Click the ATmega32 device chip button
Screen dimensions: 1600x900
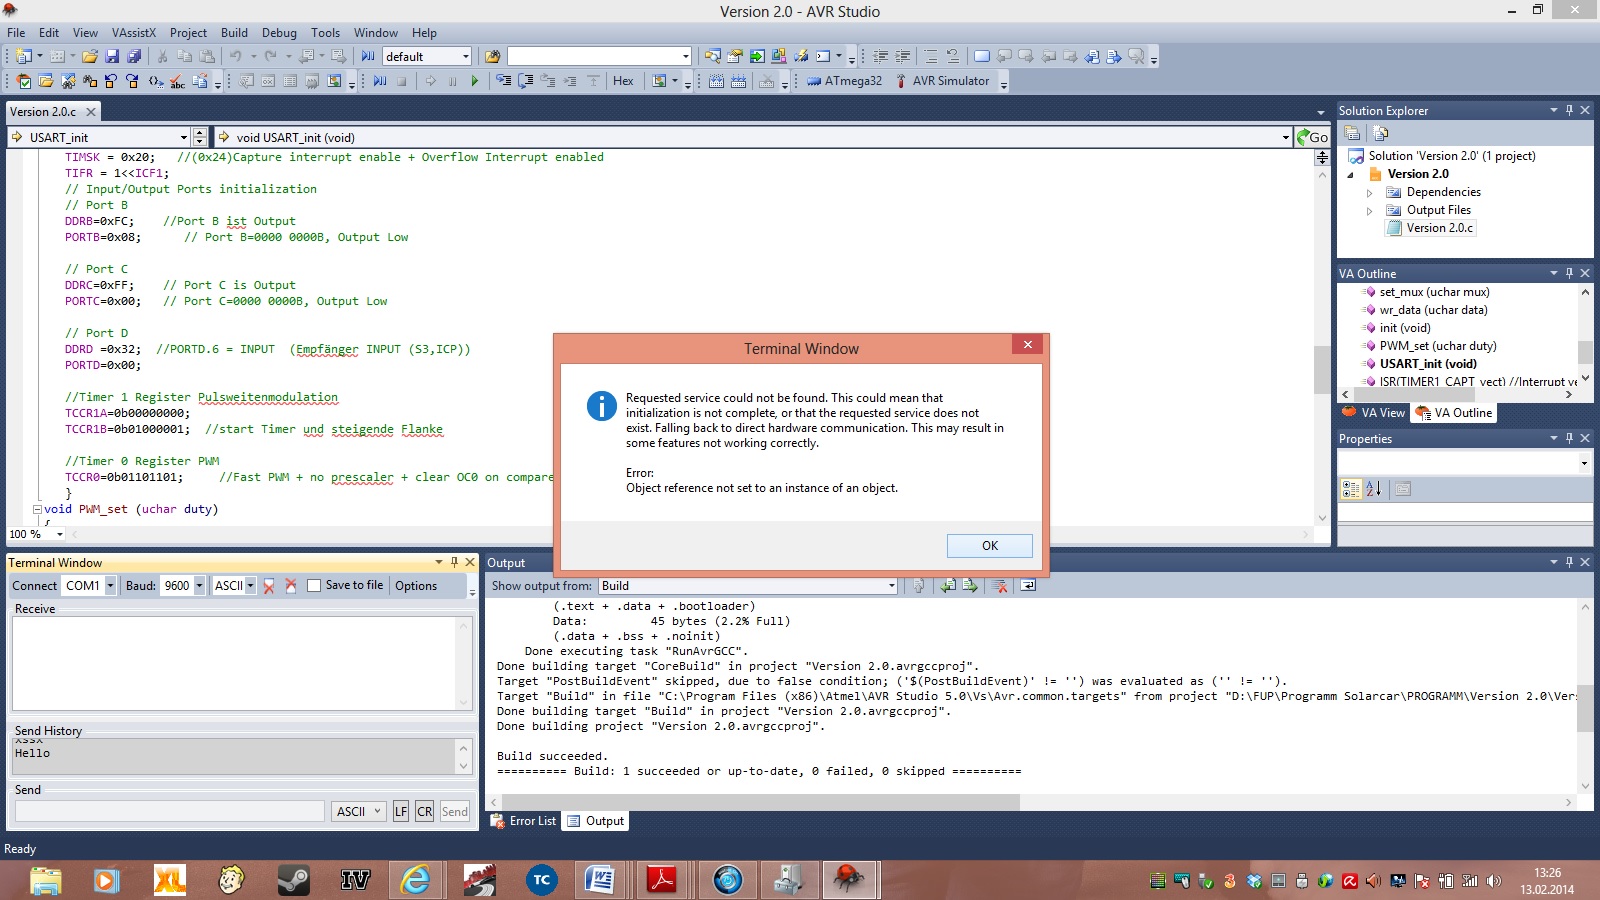(x=845, y=81)
